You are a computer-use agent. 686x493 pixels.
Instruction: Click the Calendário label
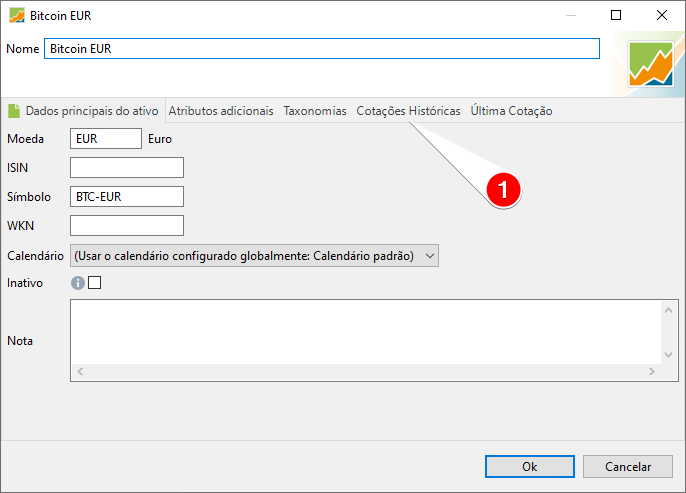click(35, 256)
